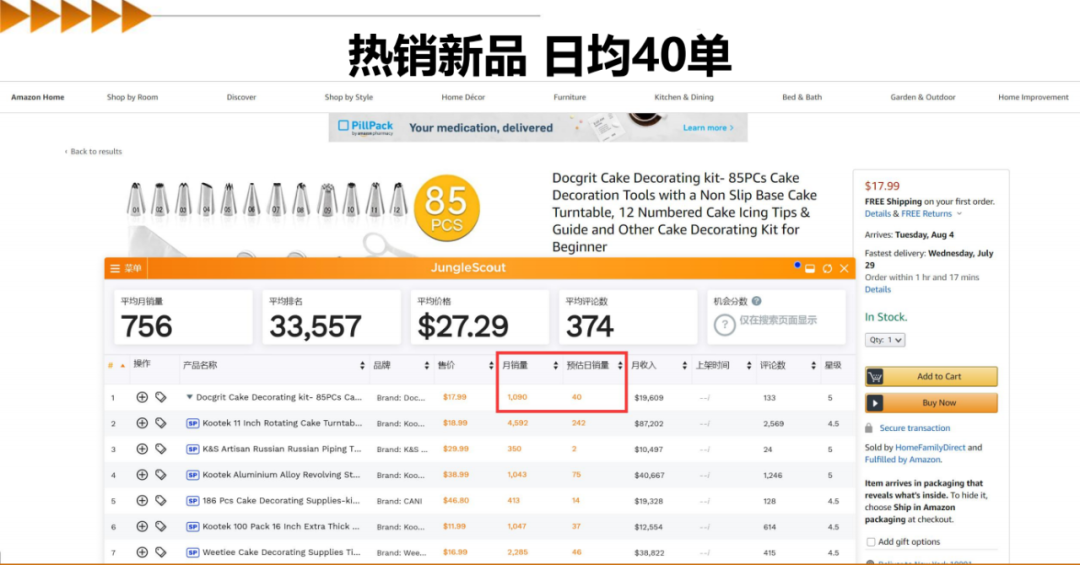Sort table by 月销量 column
The image size is (1080, 565).
click(x=555, y=365)
